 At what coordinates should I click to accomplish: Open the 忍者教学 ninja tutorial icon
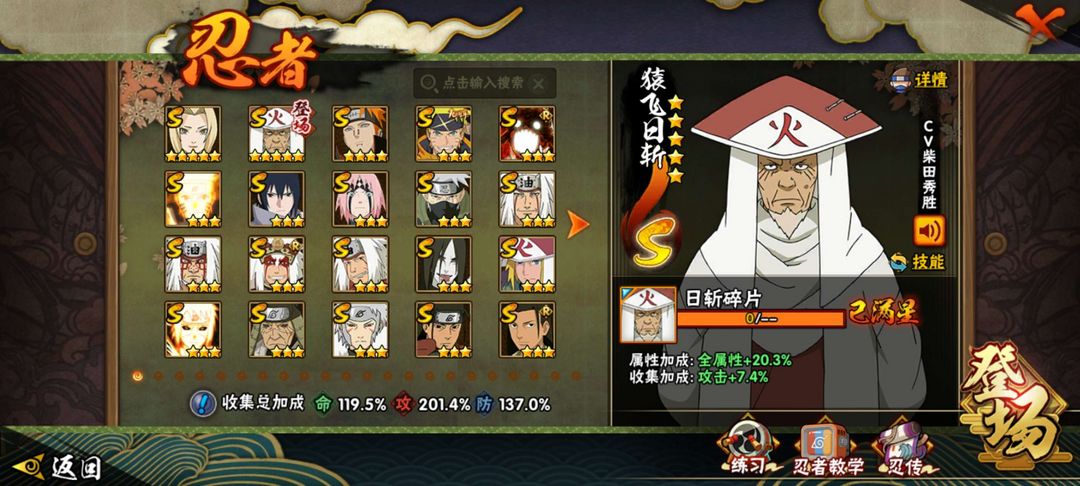[x=828, y=449]
